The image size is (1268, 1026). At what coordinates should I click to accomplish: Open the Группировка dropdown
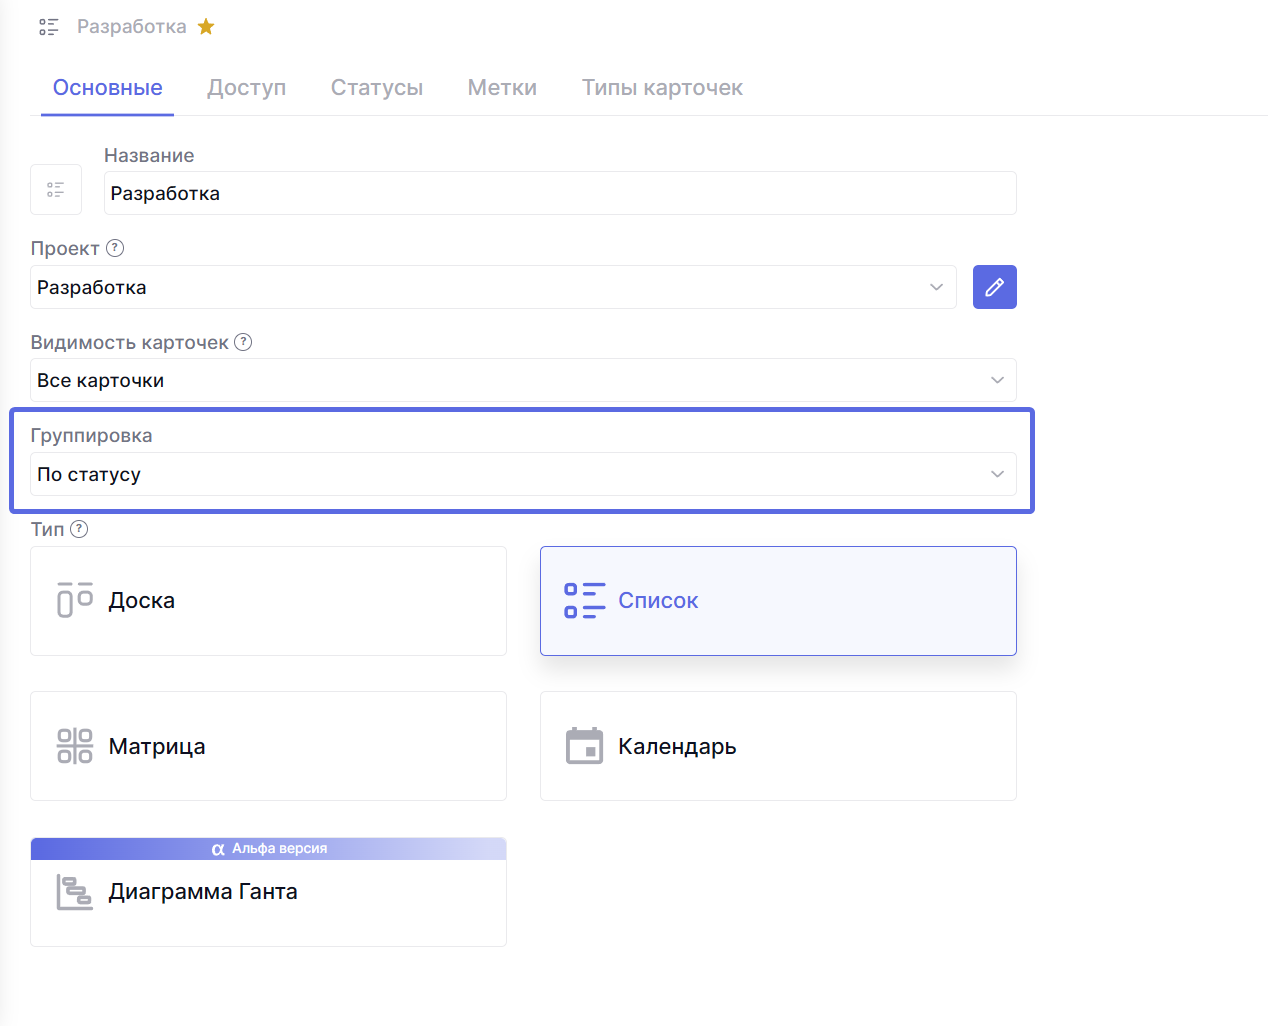[x=523, y=474]
